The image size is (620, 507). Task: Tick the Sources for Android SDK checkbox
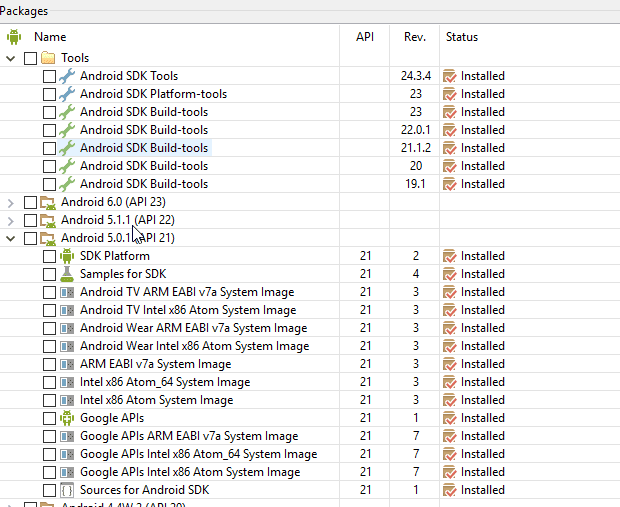tap(49, 490)
